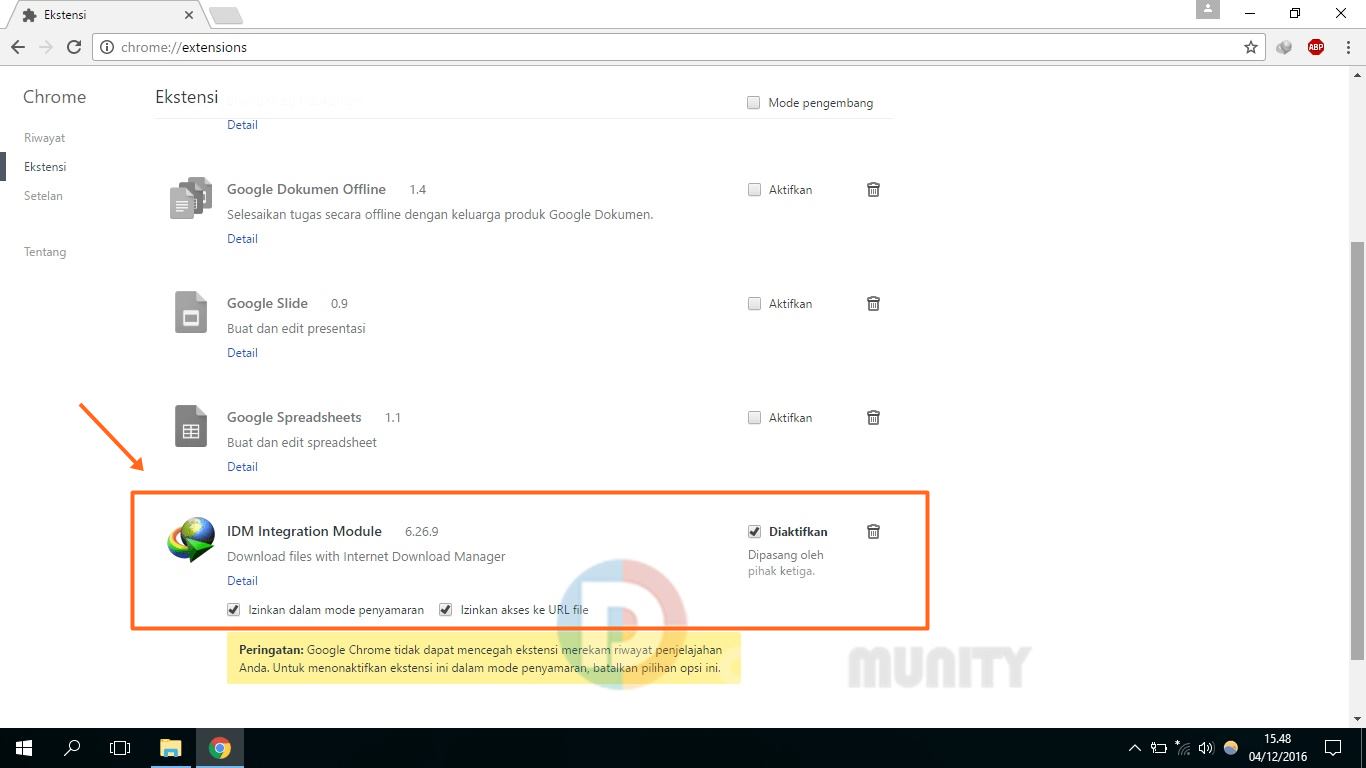Delete Google Spreadsheets extension via trash icon
Screen dimensions: 1366x768
click(x=873, y=418)
